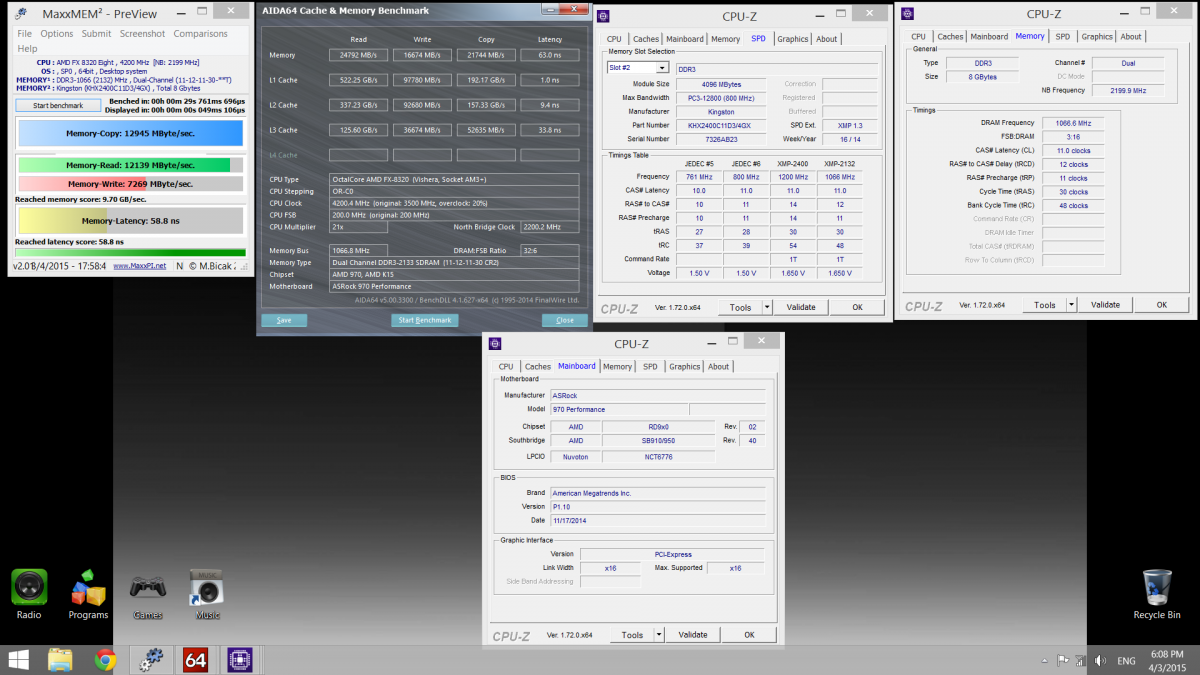
Task: Open the Programs desktop folder icon
Action: 88,588
